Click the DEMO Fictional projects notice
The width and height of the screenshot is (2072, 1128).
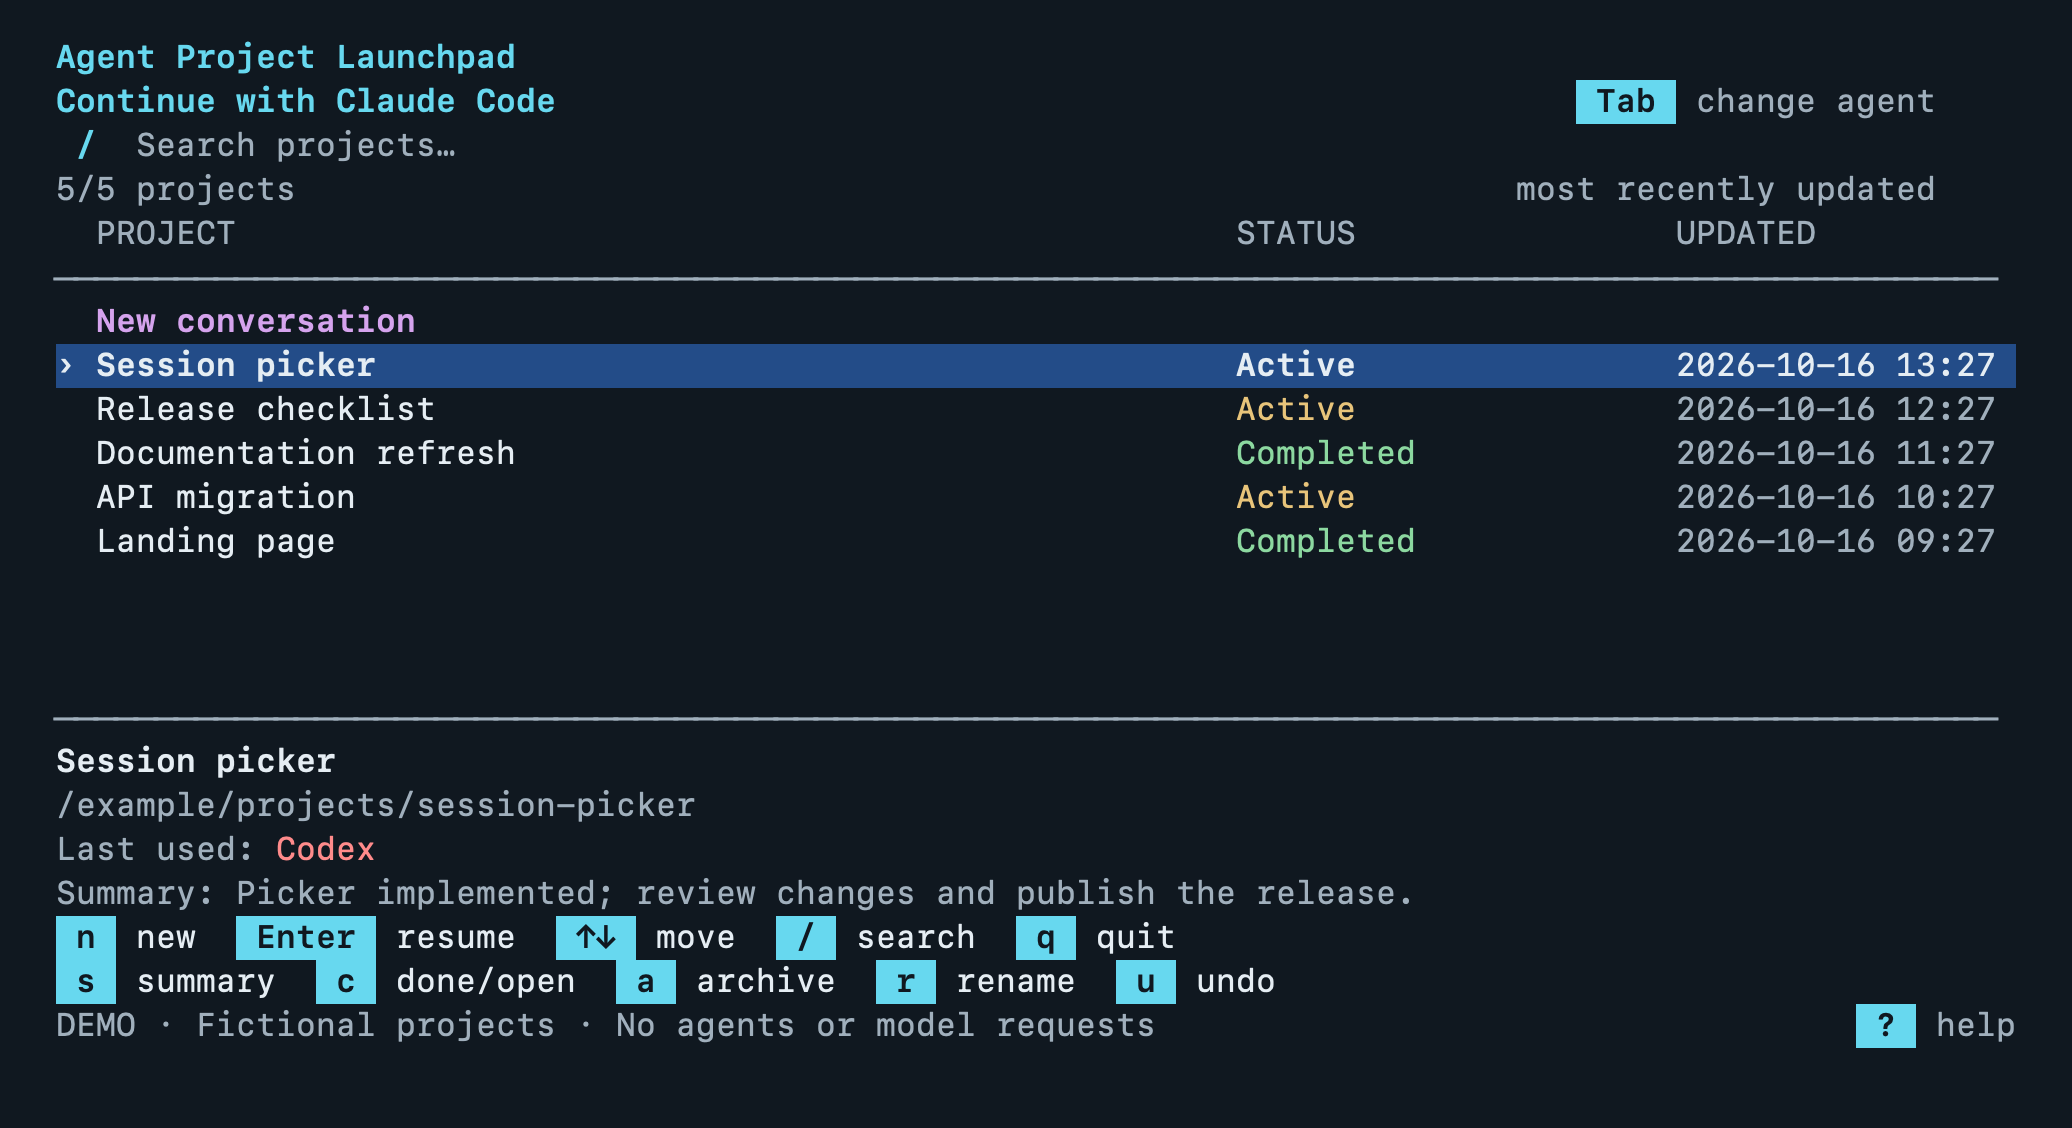tap(605, 1025)
